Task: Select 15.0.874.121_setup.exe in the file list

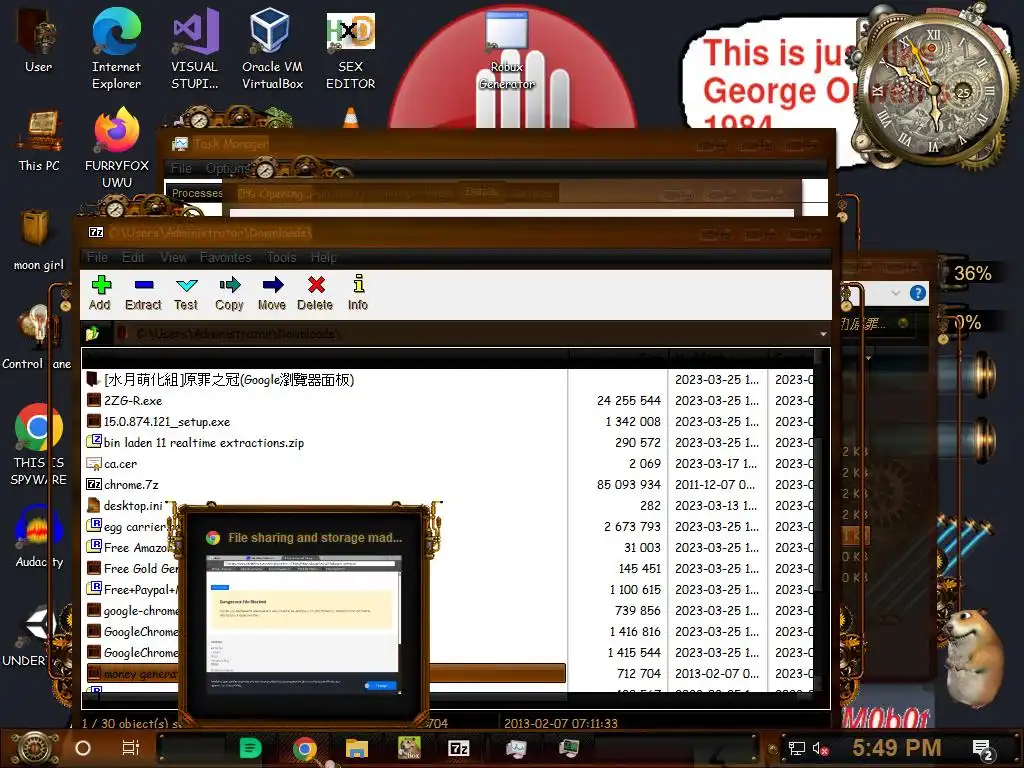Action: point(327,421)
